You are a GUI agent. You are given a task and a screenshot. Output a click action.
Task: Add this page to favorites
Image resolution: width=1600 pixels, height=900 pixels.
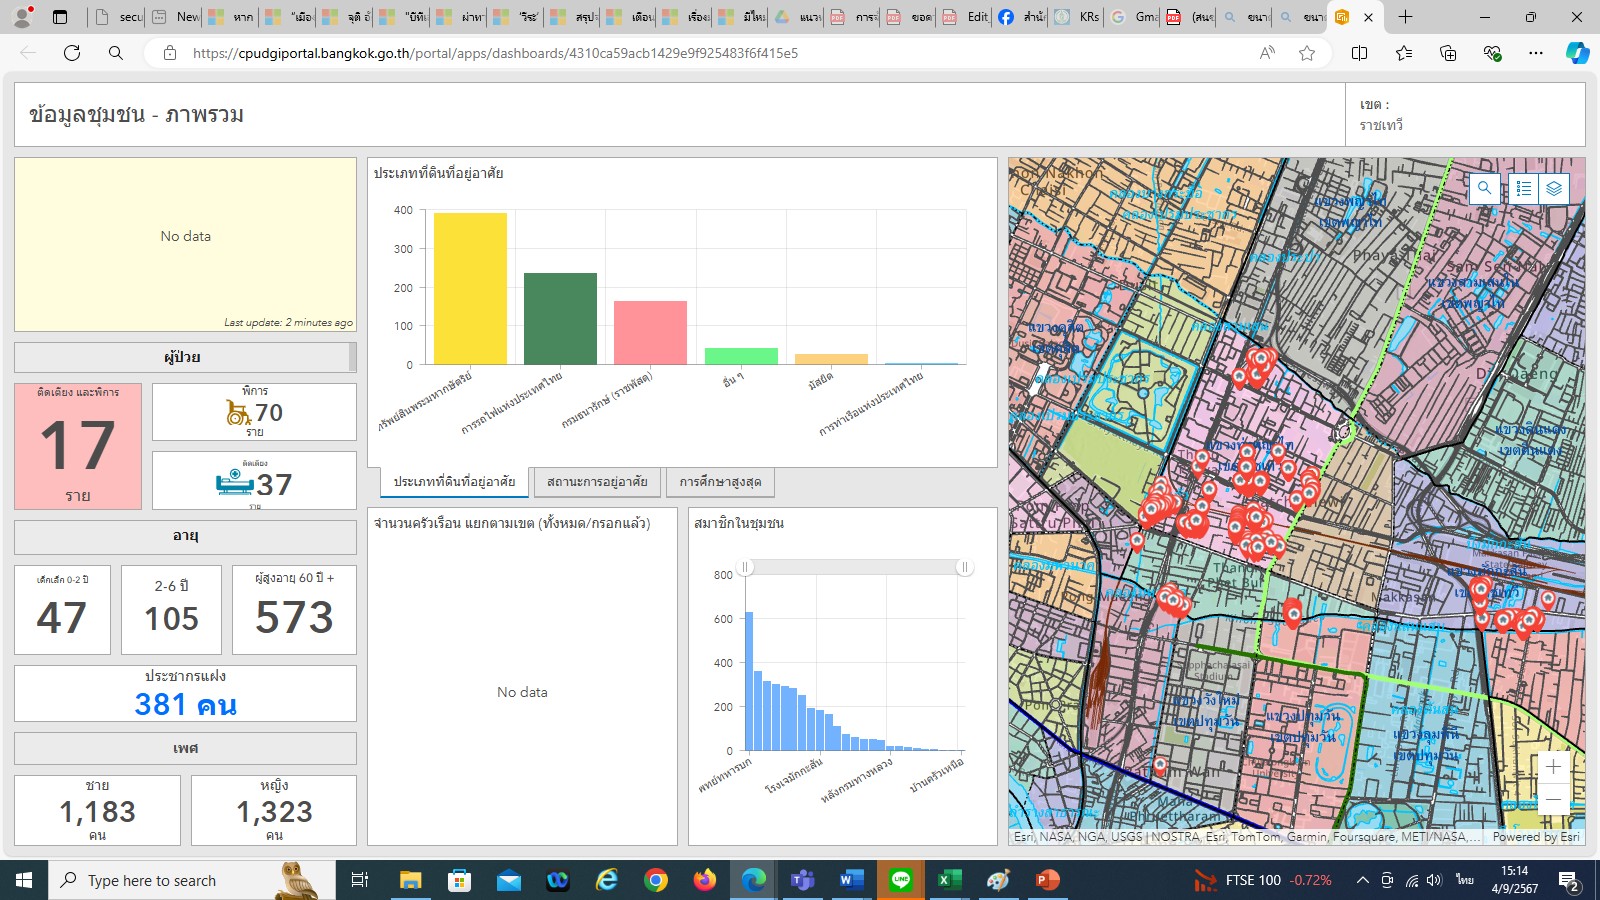coord(1307,53)
